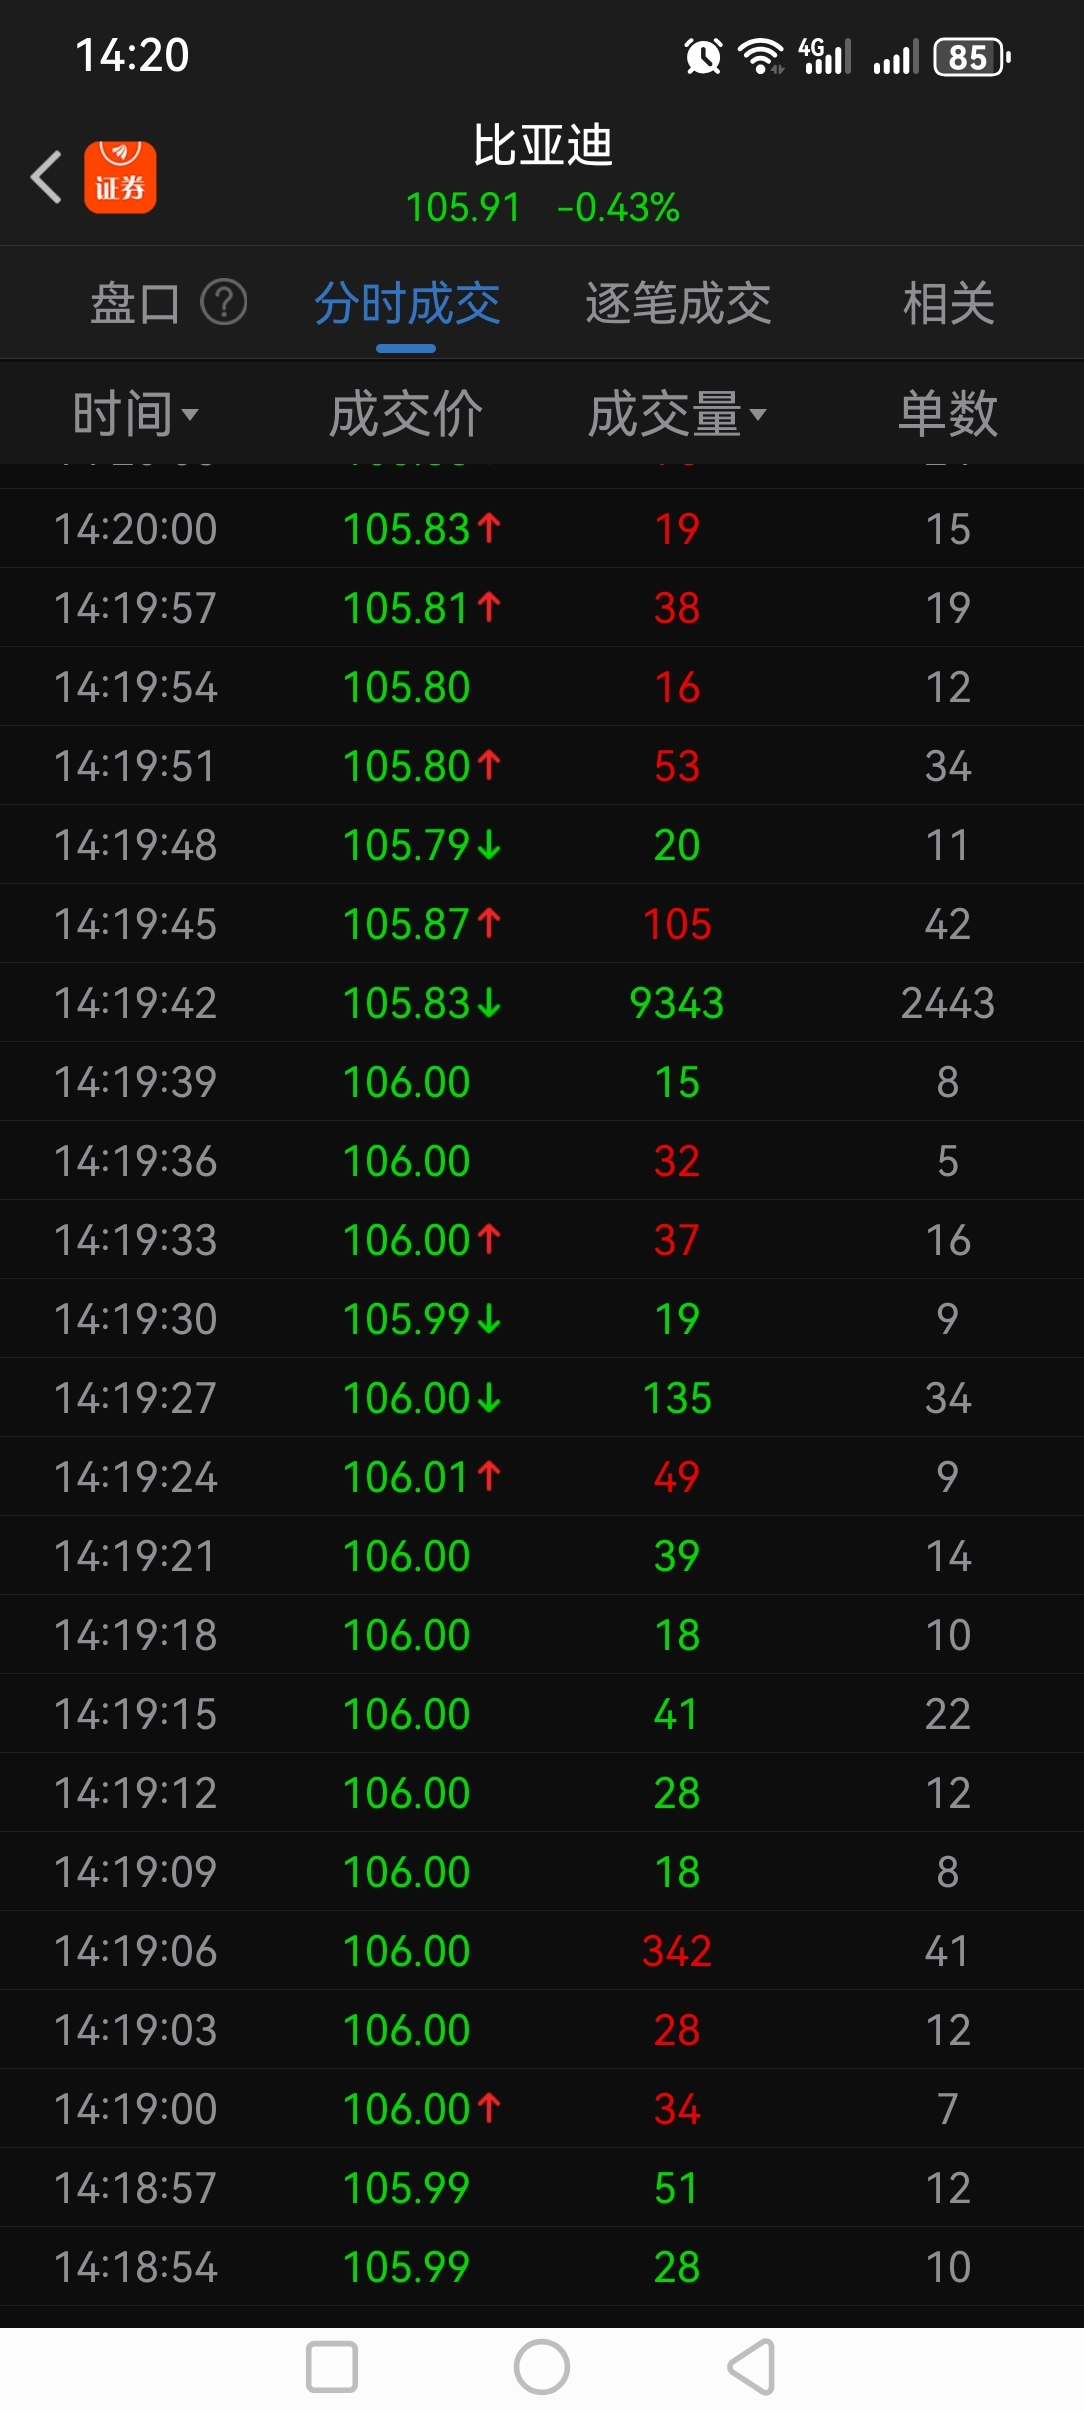Switch to the 盘口 tab

point(135,303)
